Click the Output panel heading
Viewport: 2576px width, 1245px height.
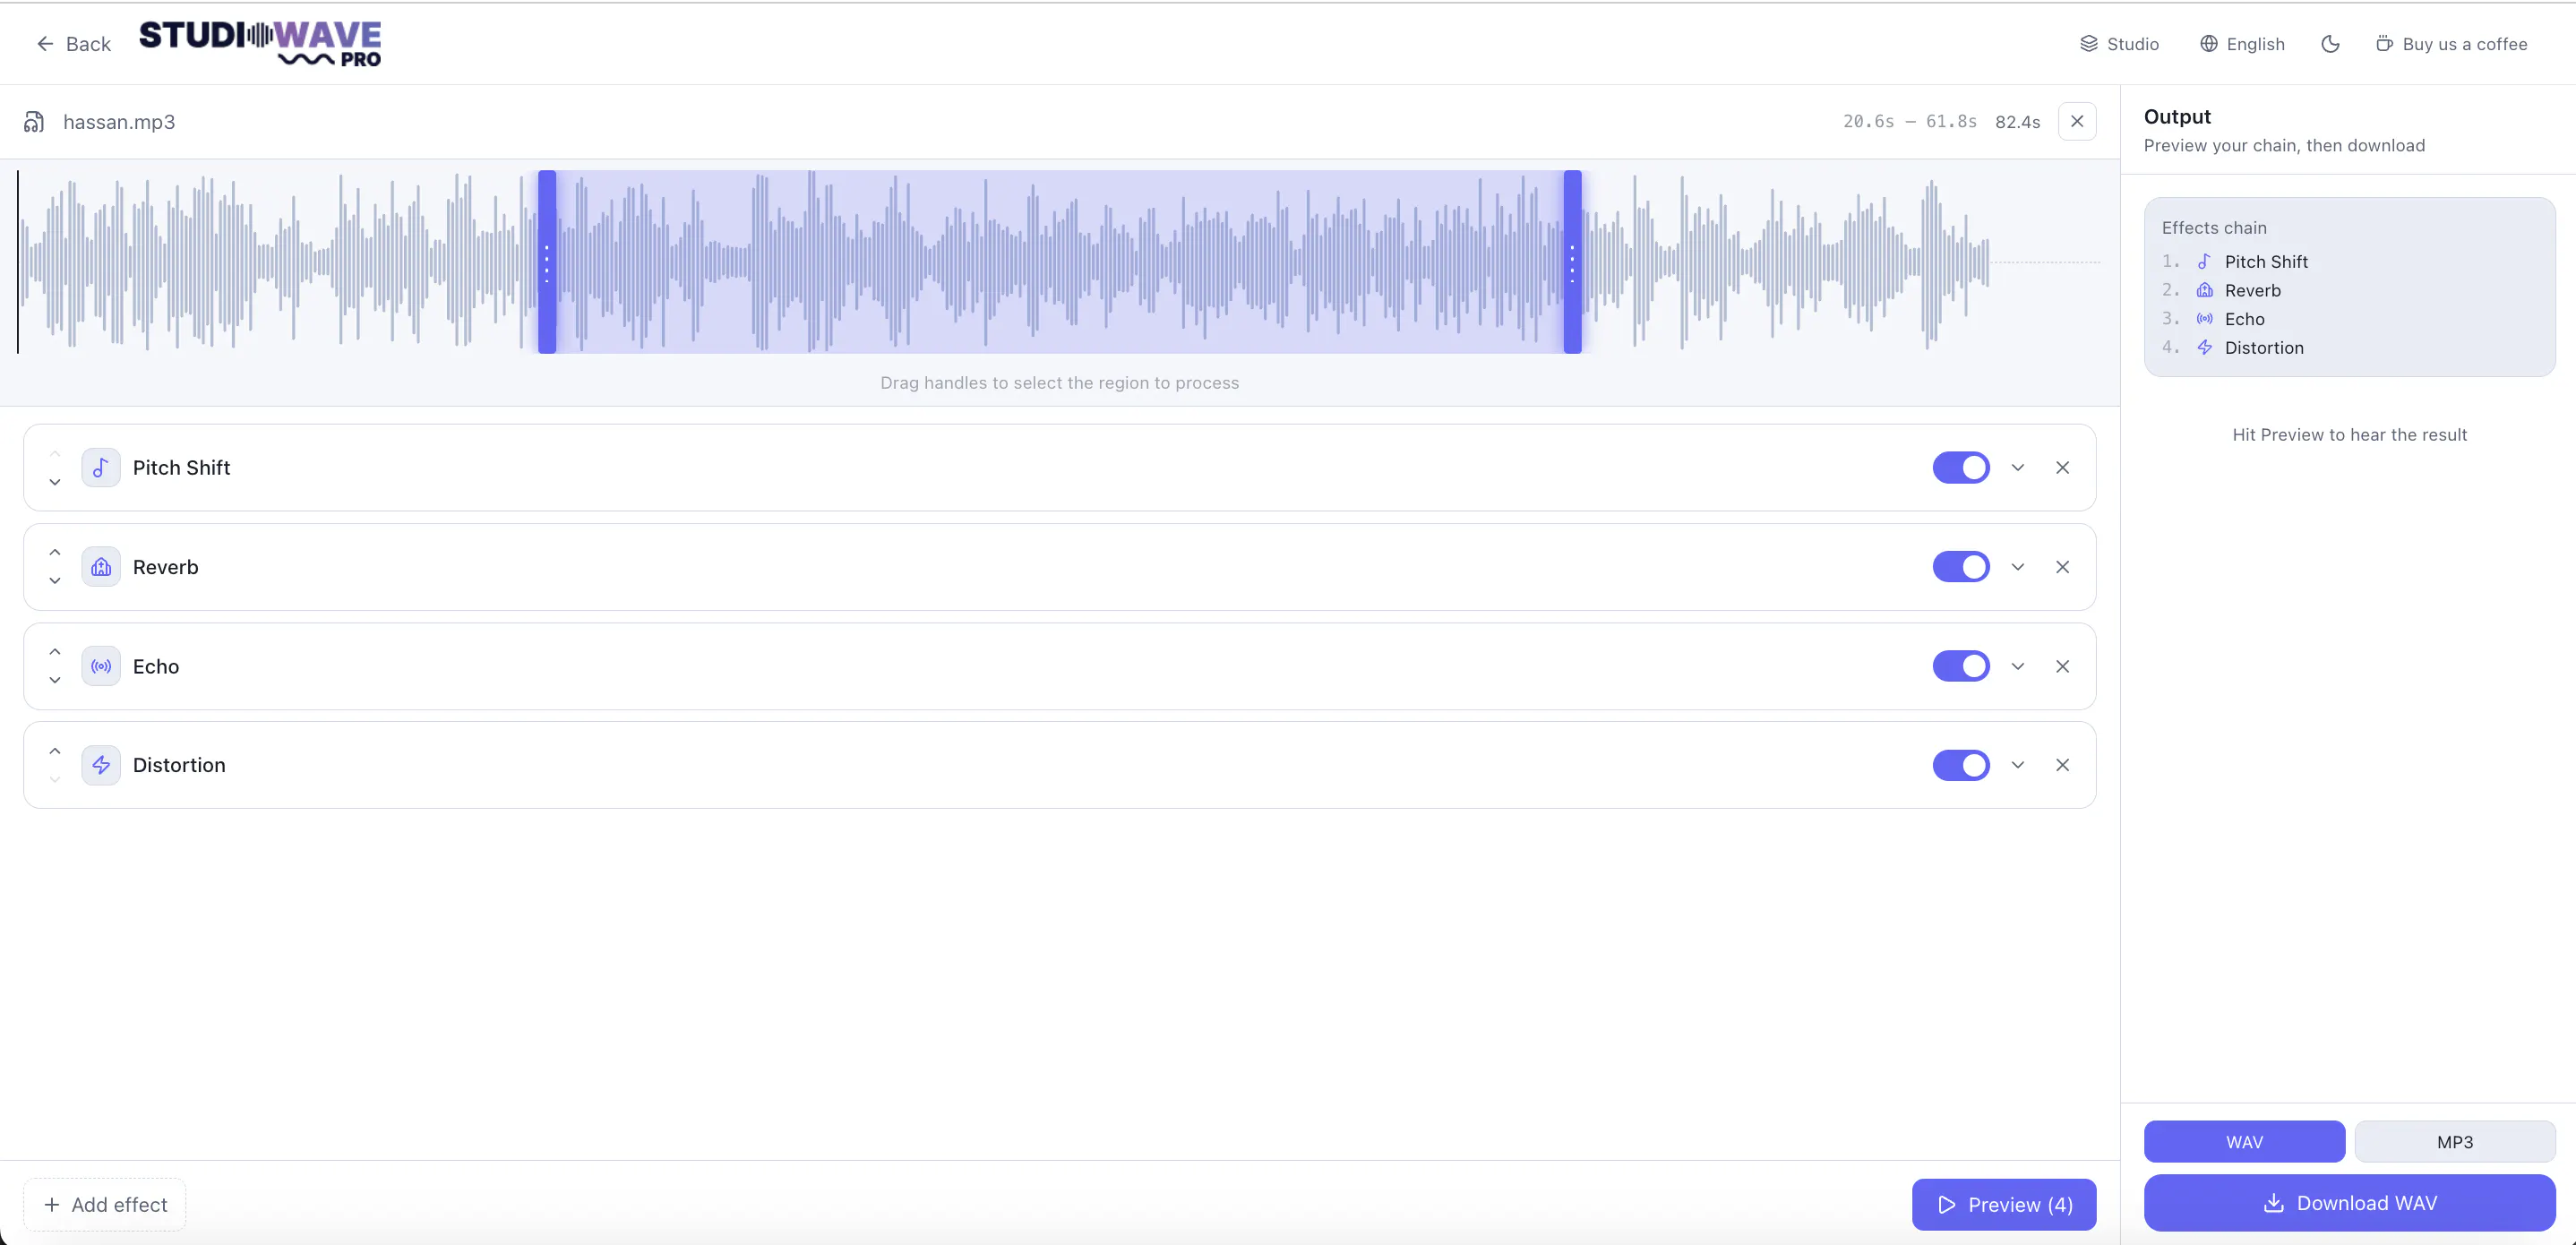click(2177, 117)
